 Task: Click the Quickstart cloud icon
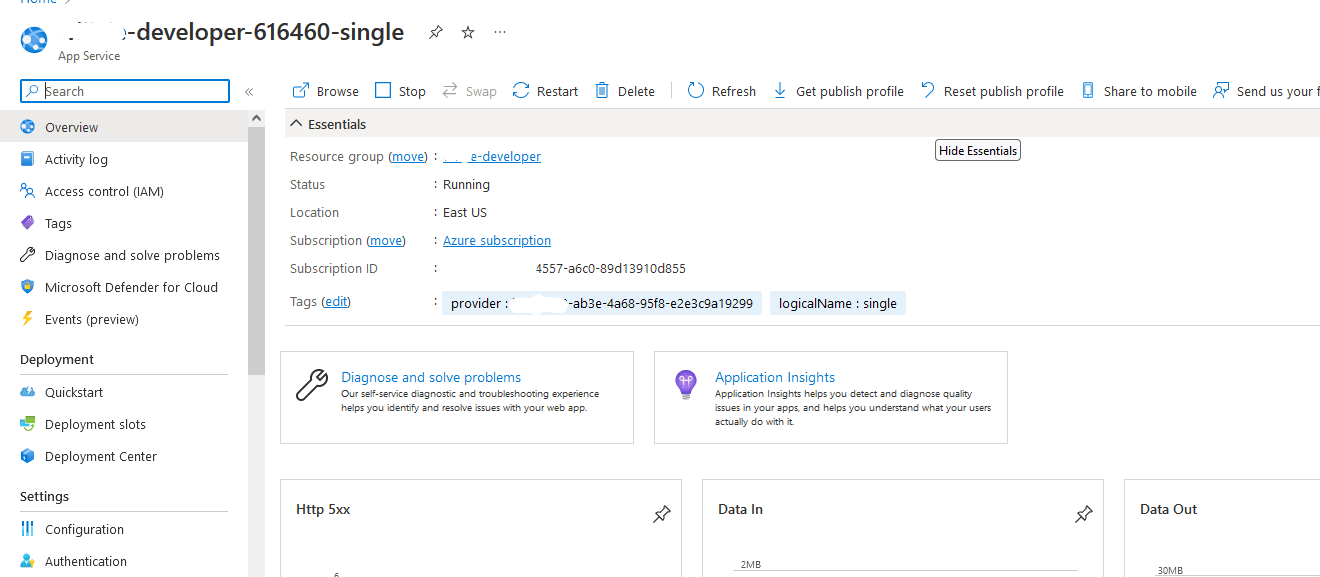coord(27,392)
